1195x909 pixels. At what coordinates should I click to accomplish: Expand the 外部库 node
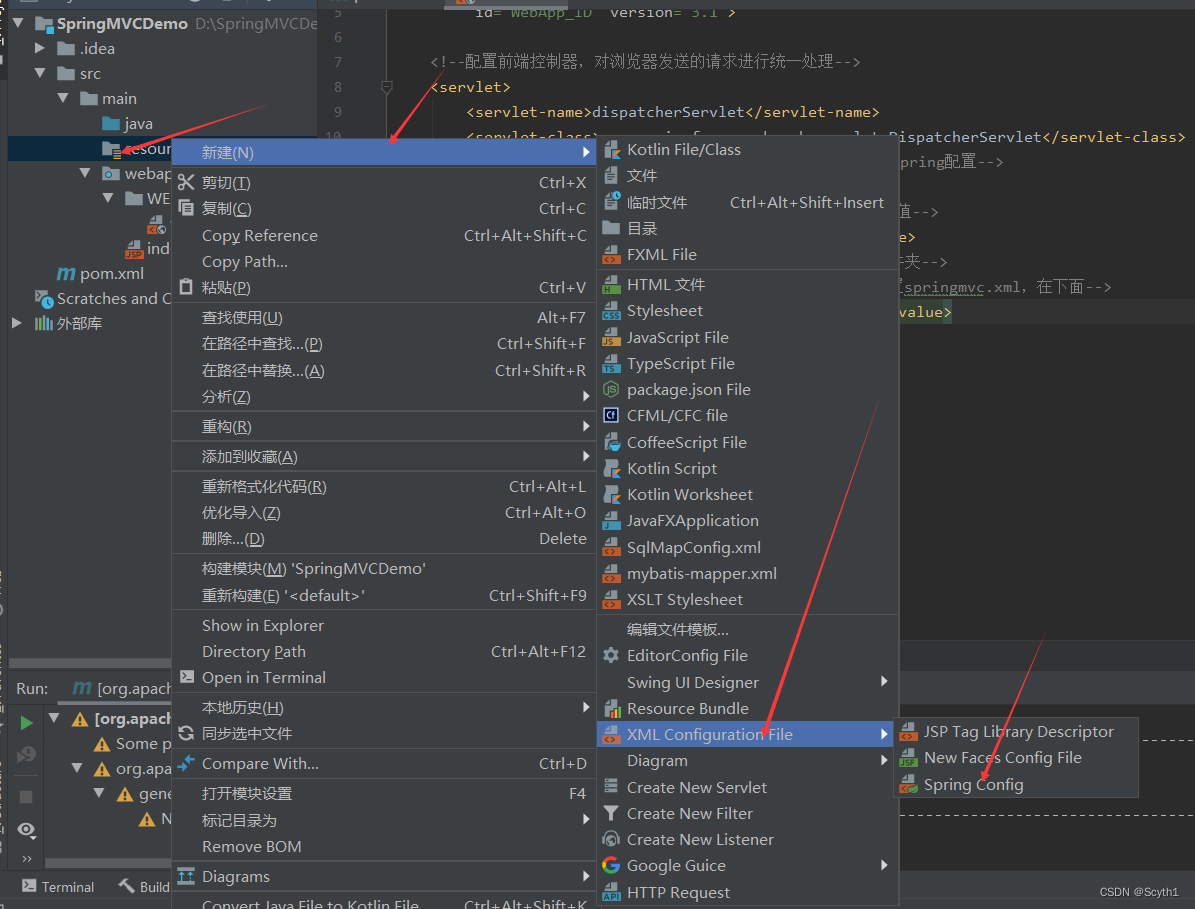pos(17,323)
